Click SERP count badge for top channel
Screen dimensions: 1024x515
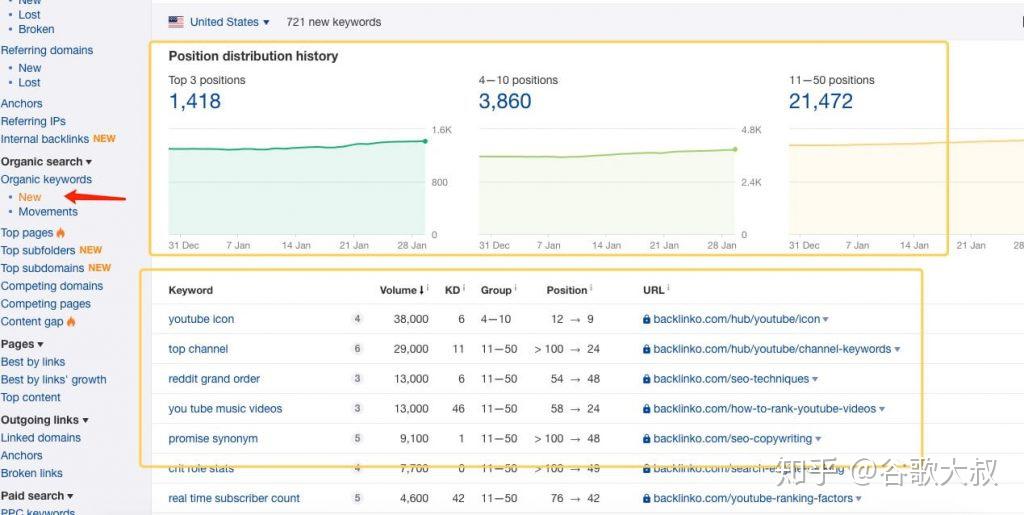tap(357, 349)
